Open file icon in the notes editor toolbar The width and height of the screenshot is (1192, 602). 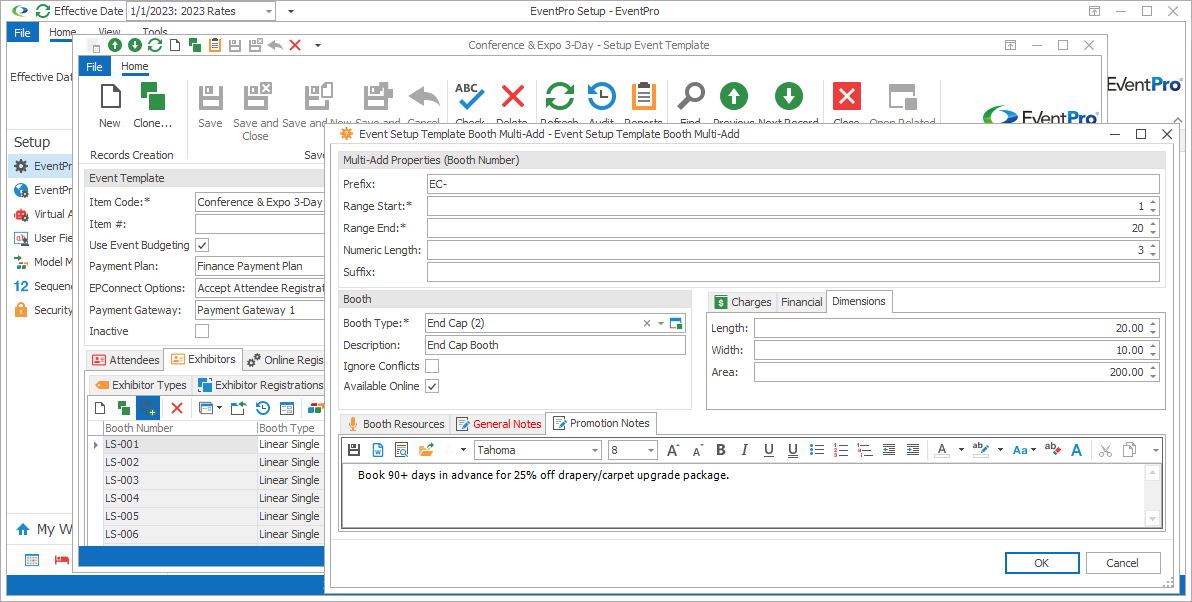pos(426,450)
